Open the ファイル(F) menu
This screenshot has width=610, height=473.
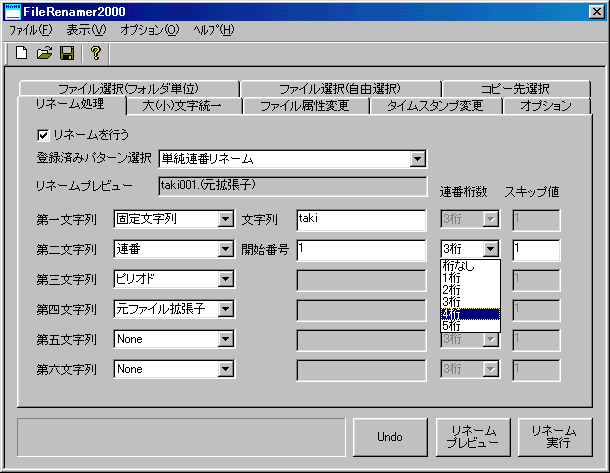30,30
